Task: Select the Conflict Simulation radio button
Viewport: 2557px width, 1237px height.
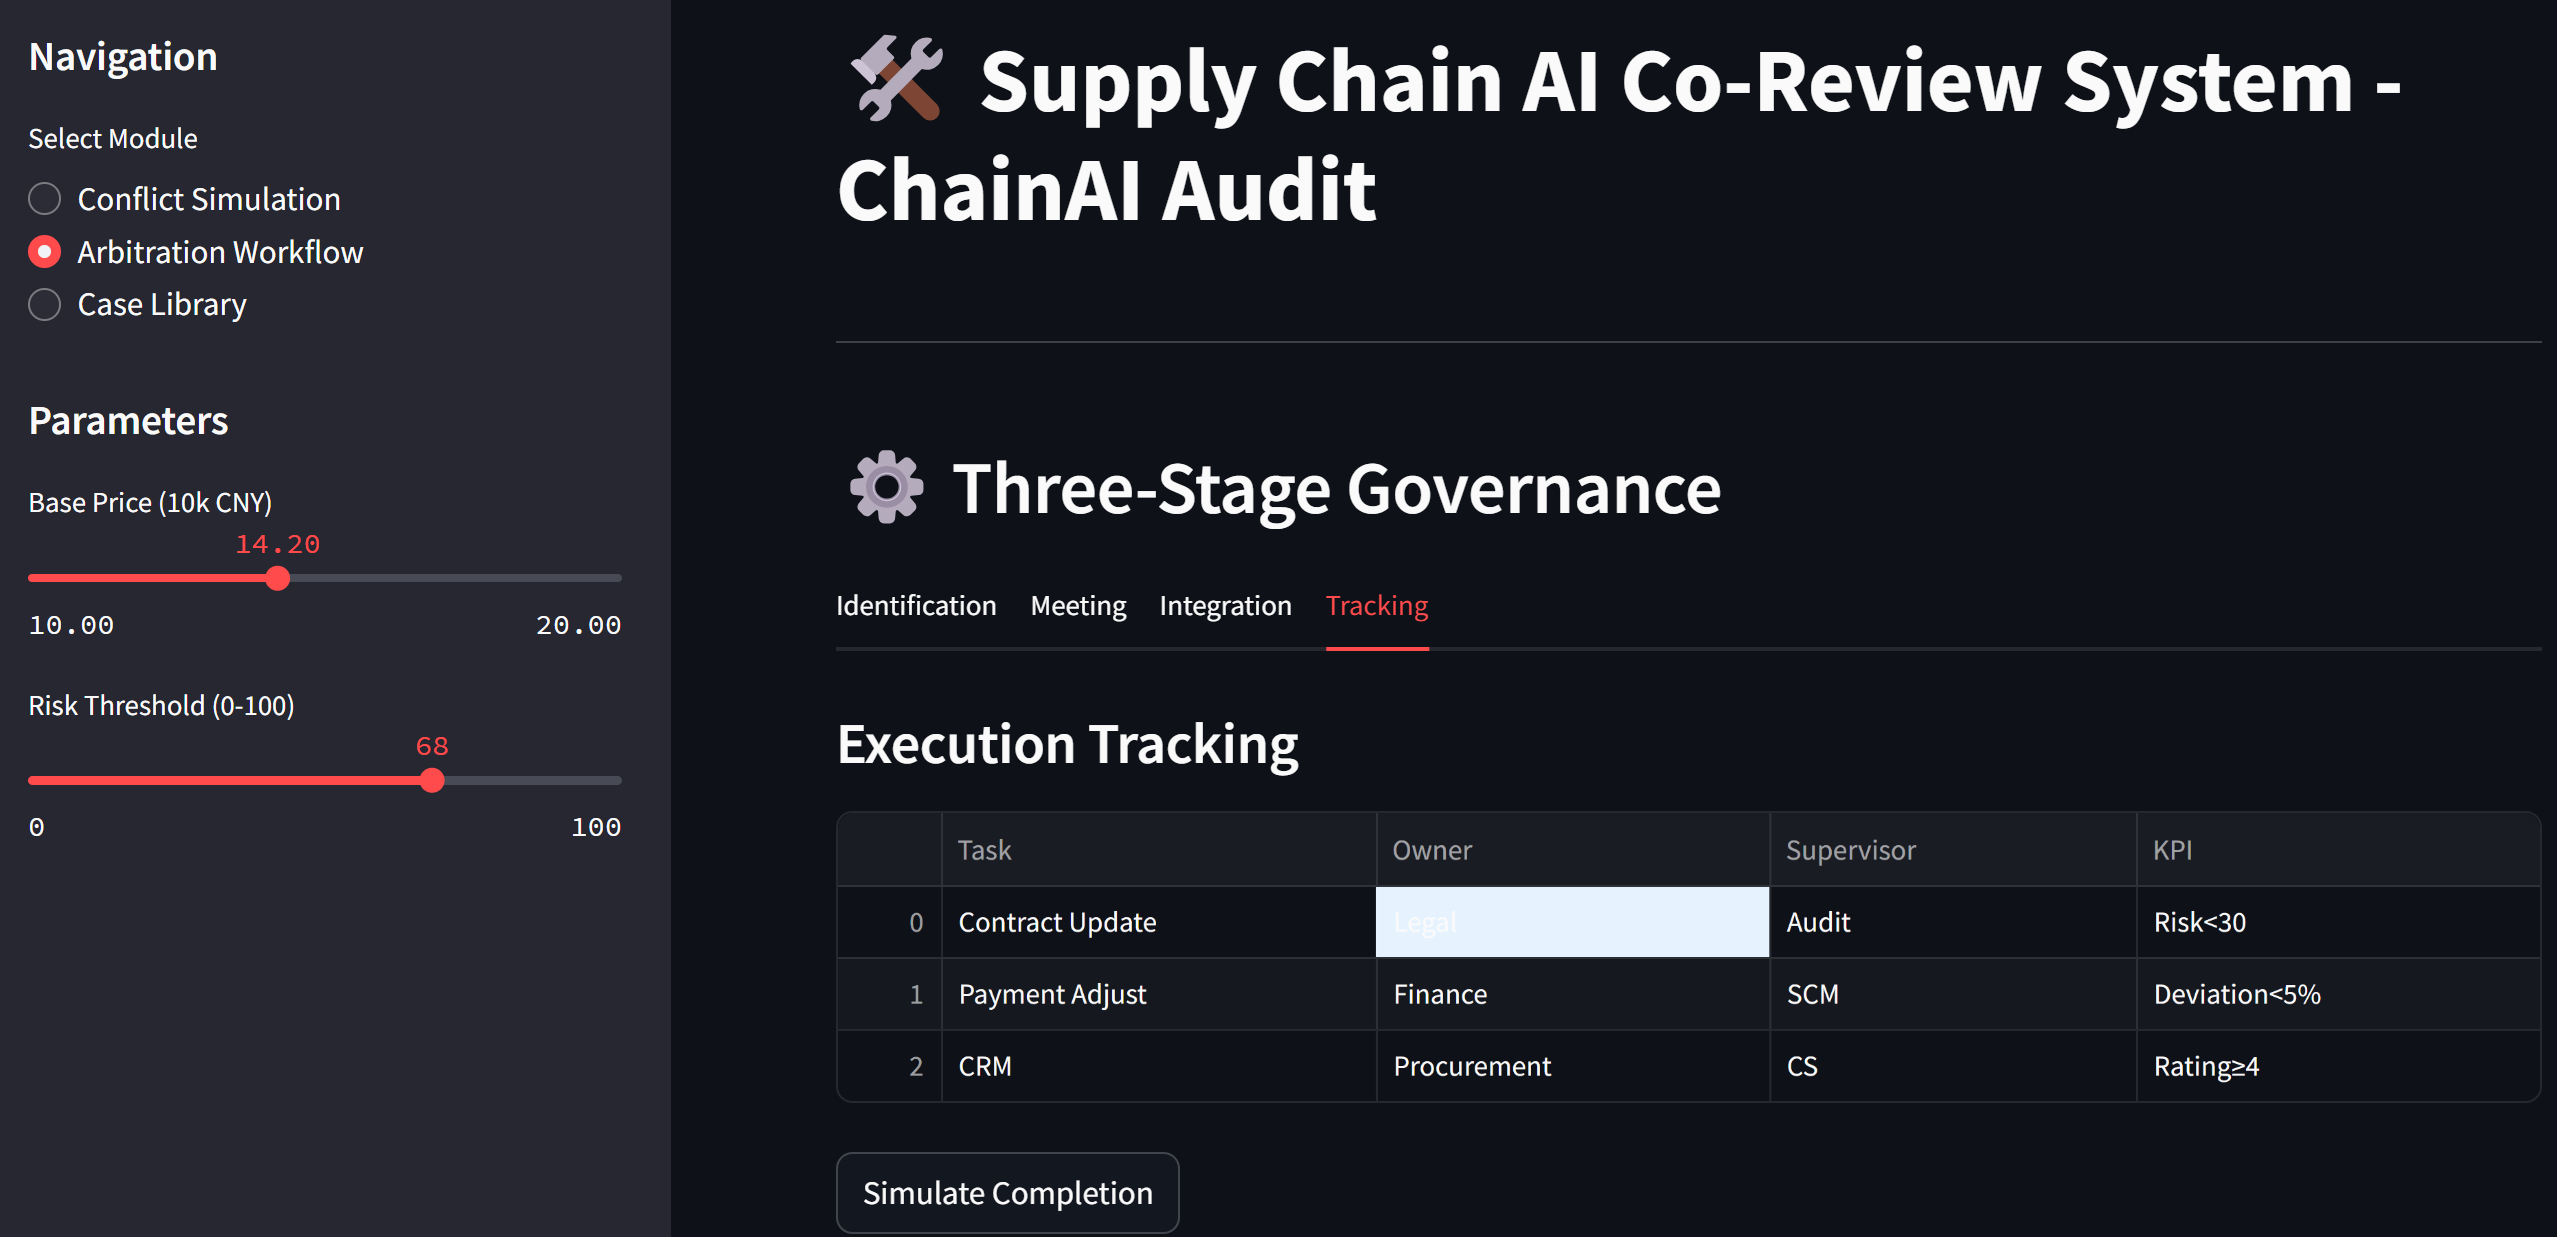Action: (x=44, y=199)
